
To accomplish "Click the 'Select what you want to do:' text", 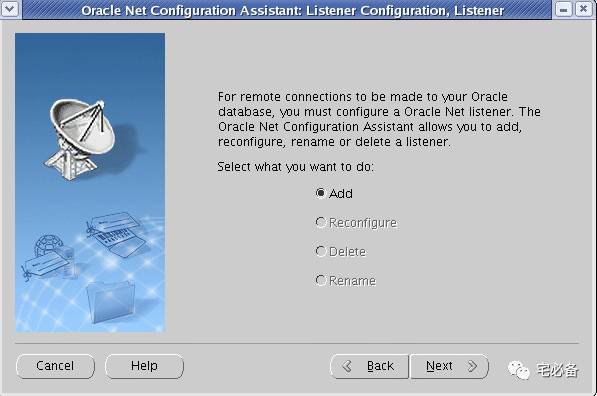I will point(295,167).
